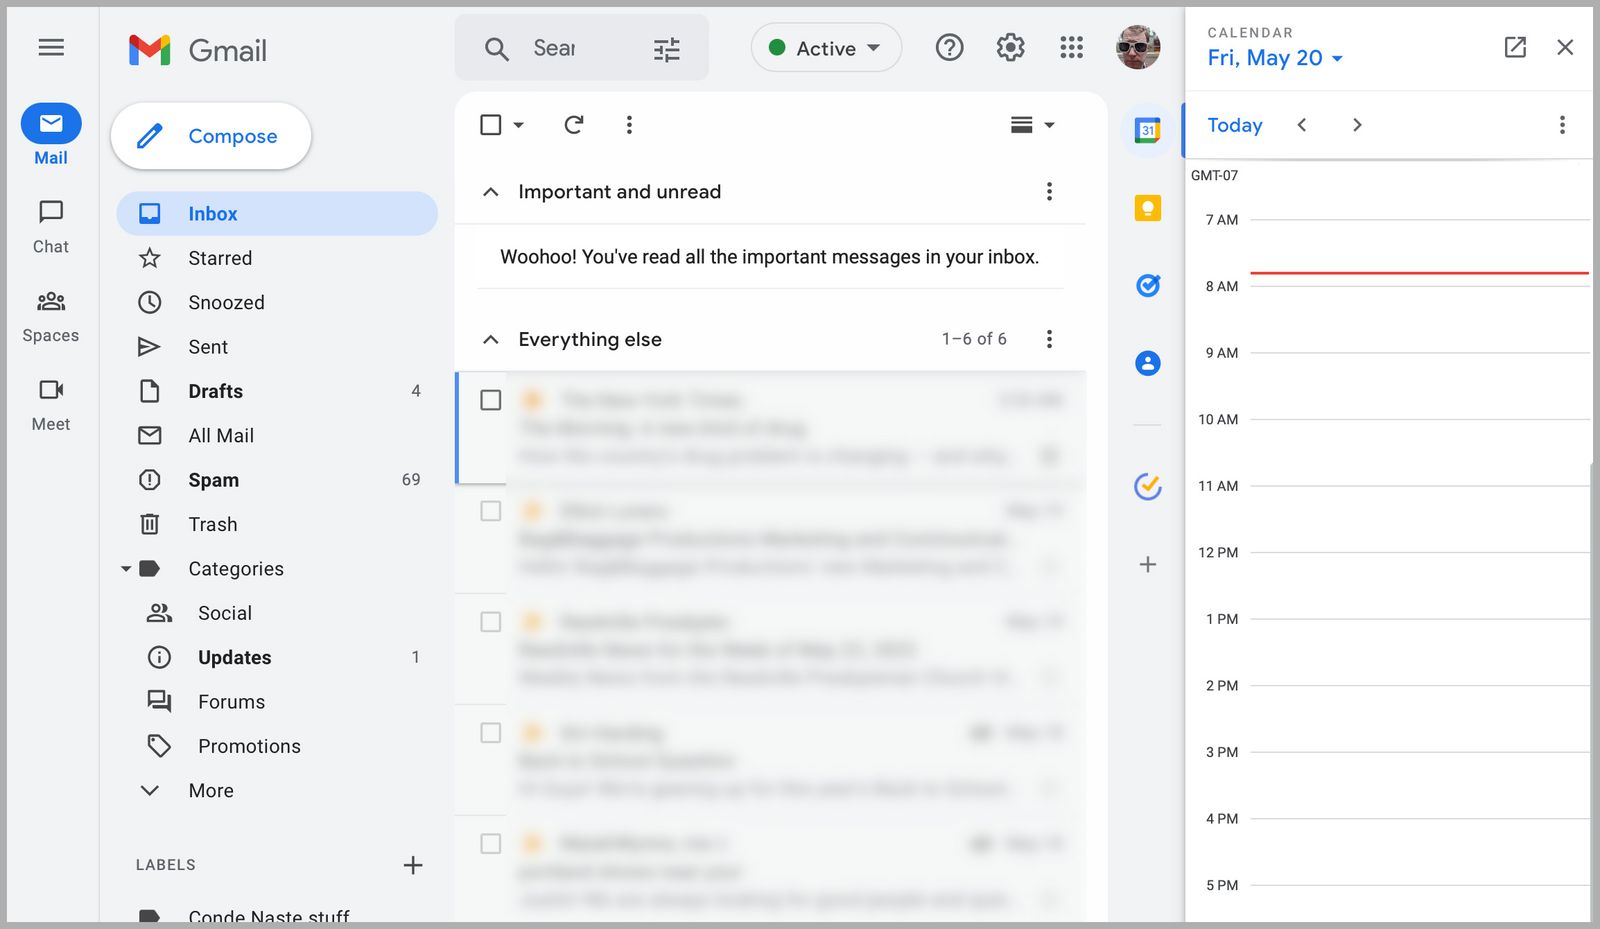Viewport: 1600px width, 929px height.
Task: Open the Trash folder
Action: pyautogui.click(x=277, y=524)
